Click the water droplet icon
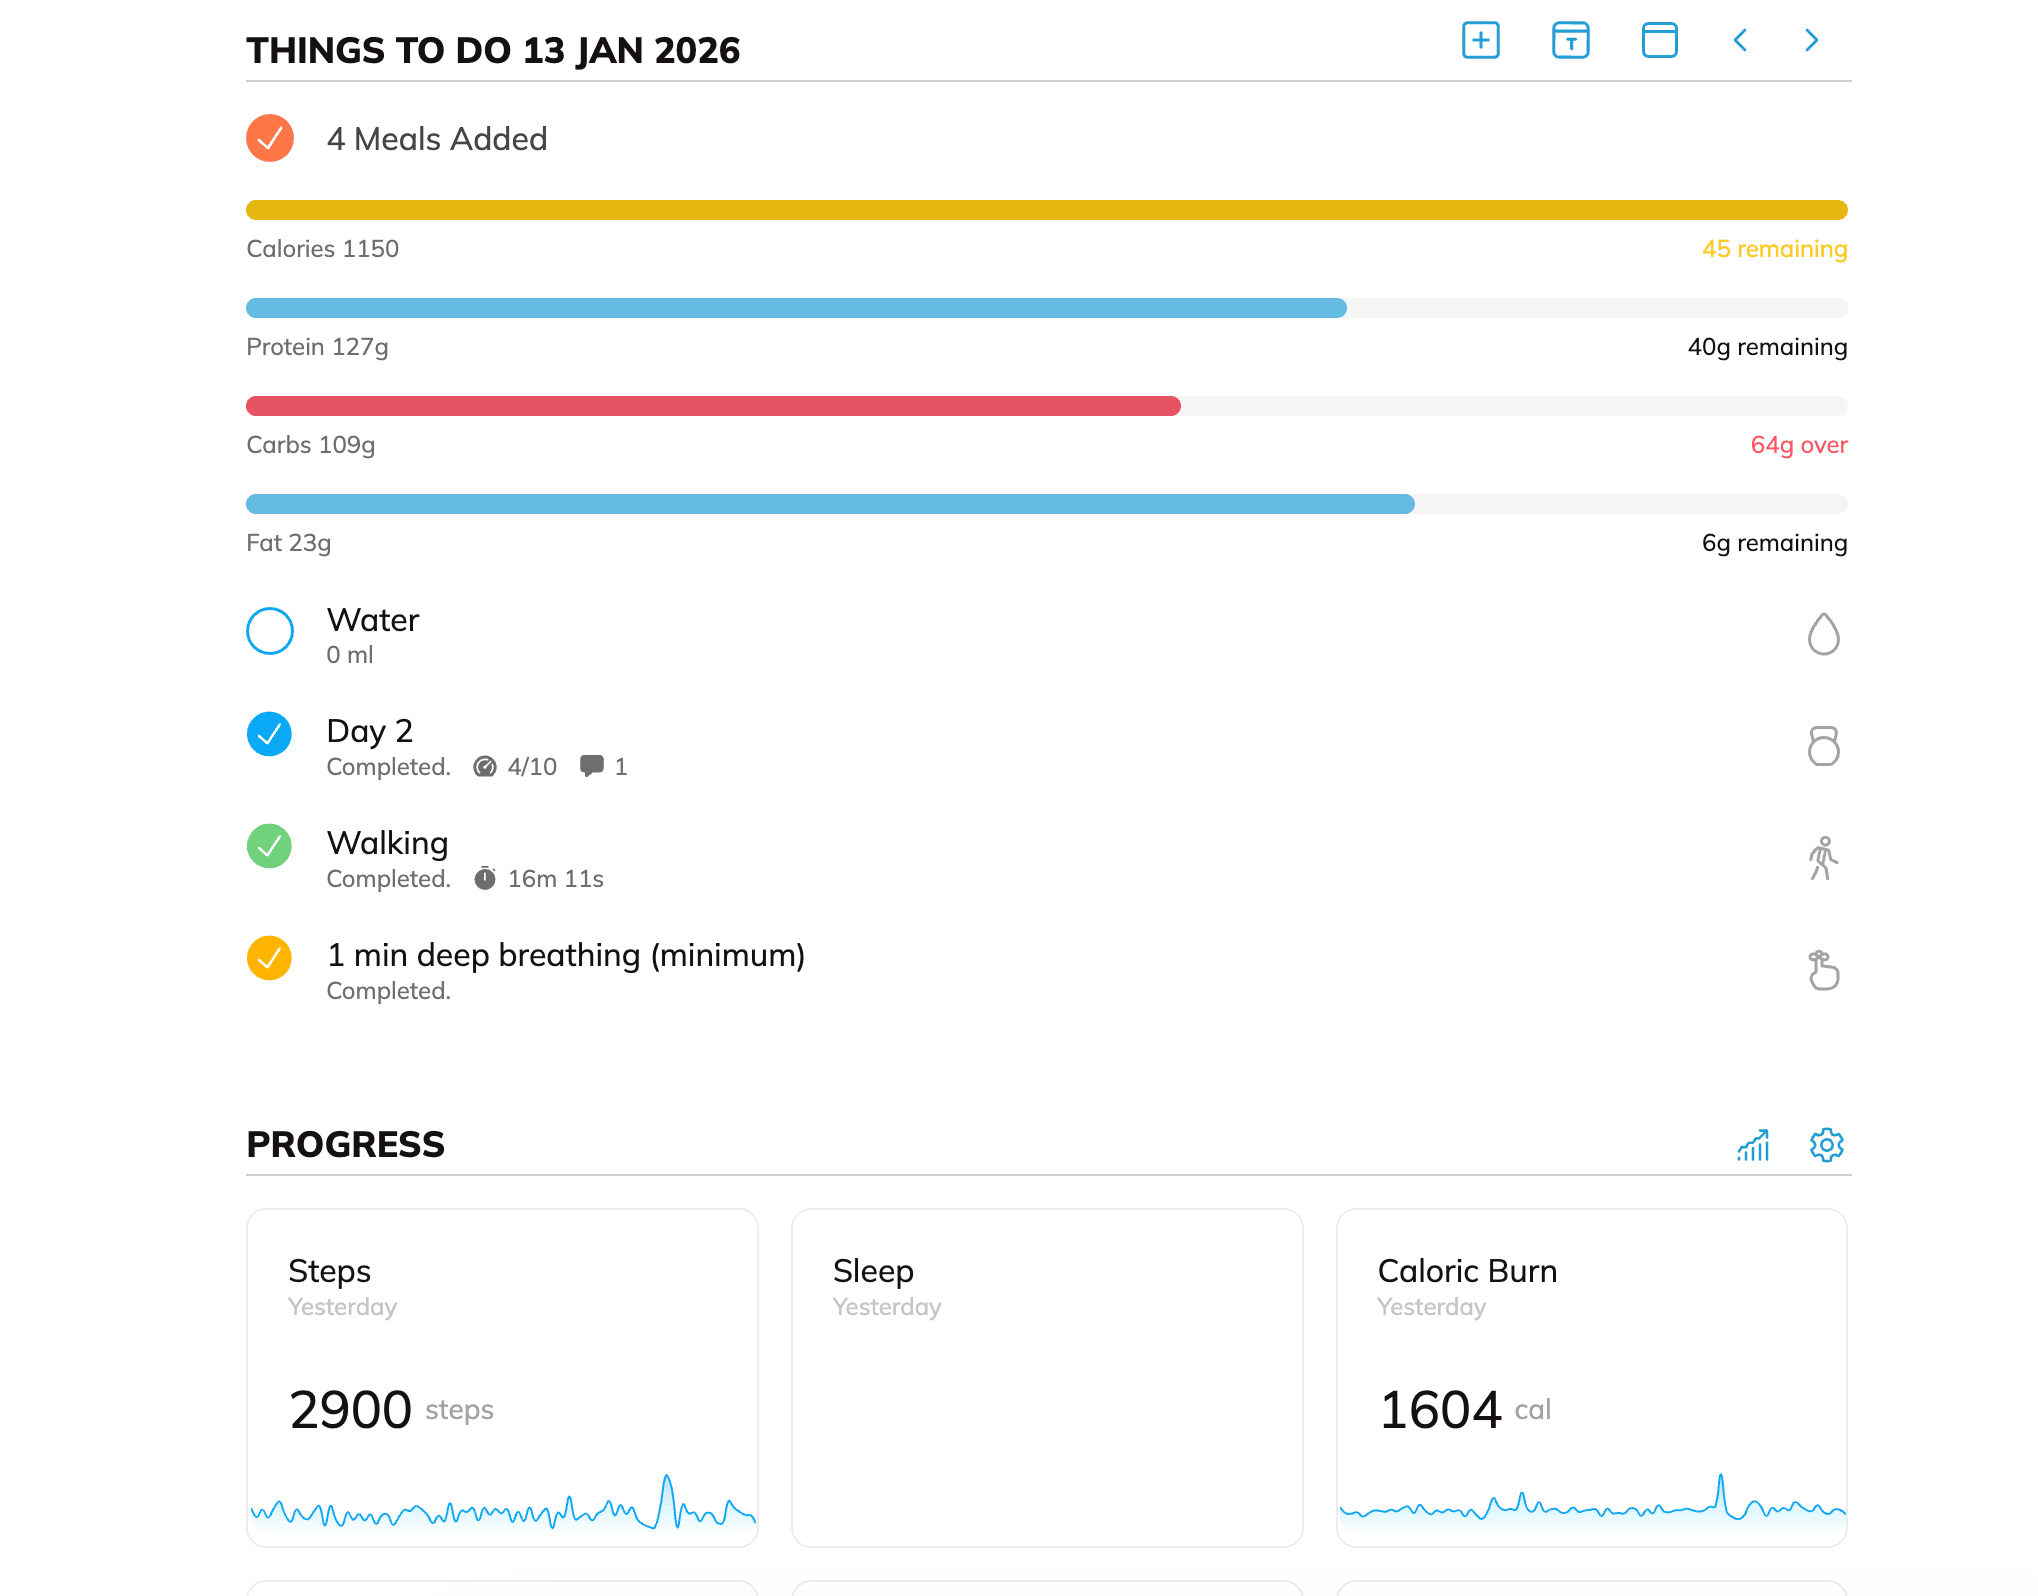Screen dimensions: 2038x1596 (1823, 634)
